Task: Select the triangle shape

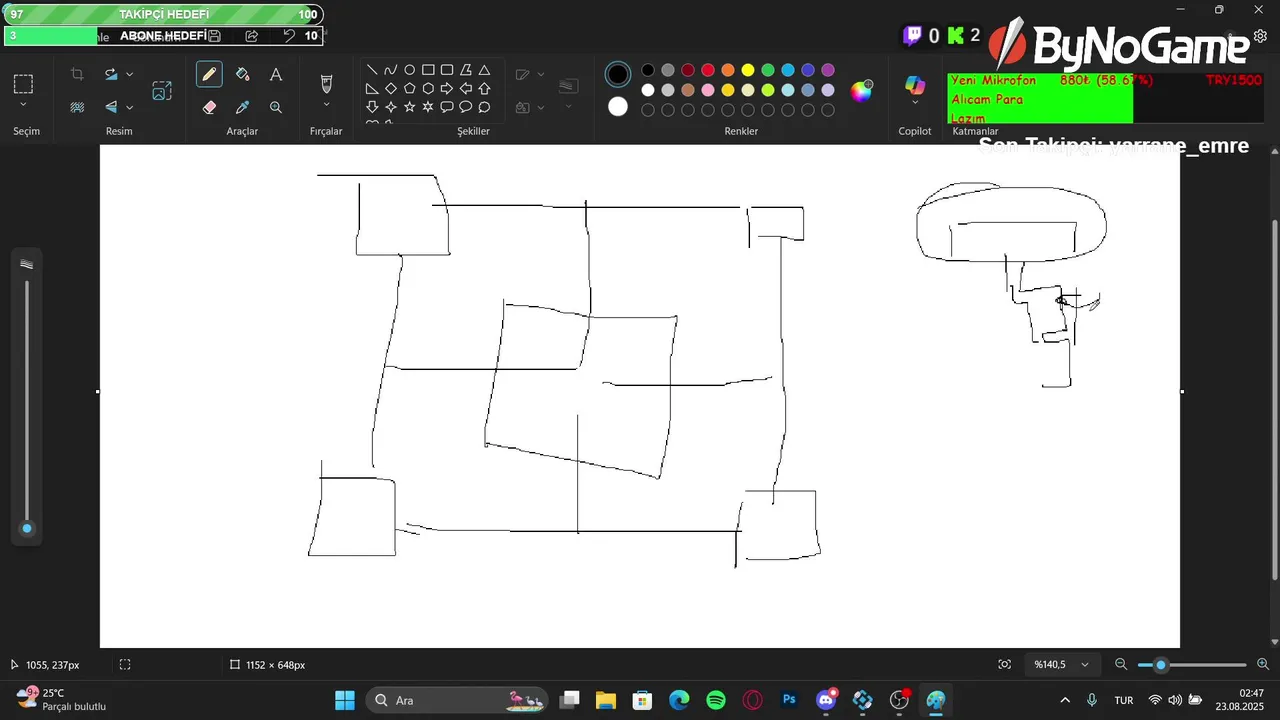Action: 484,70
